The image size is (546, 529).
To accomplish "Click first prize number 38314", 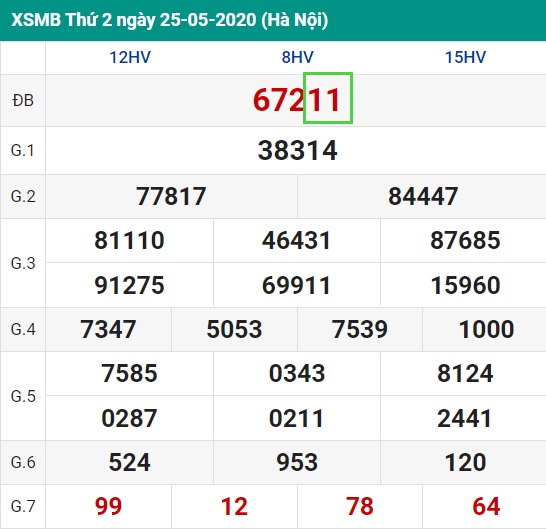I will [297, 150].
